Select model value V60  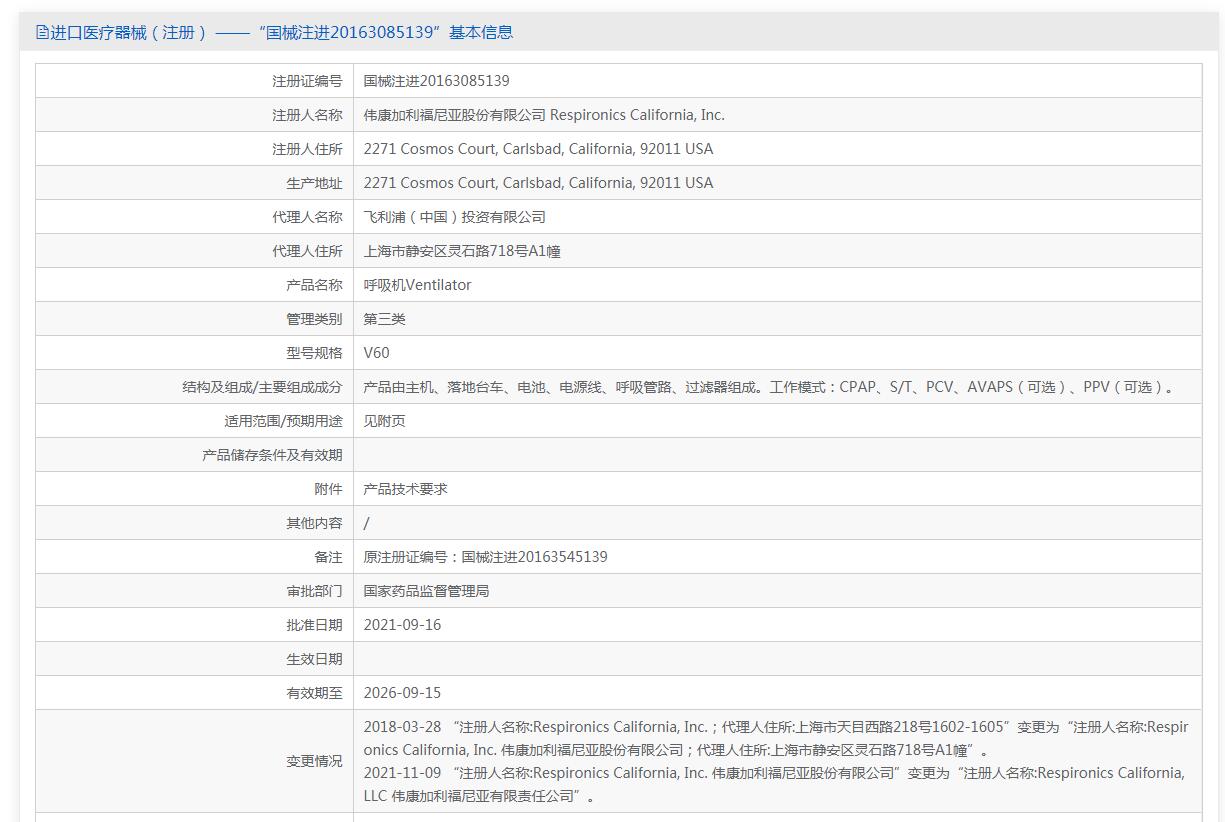tap(376, 353)
